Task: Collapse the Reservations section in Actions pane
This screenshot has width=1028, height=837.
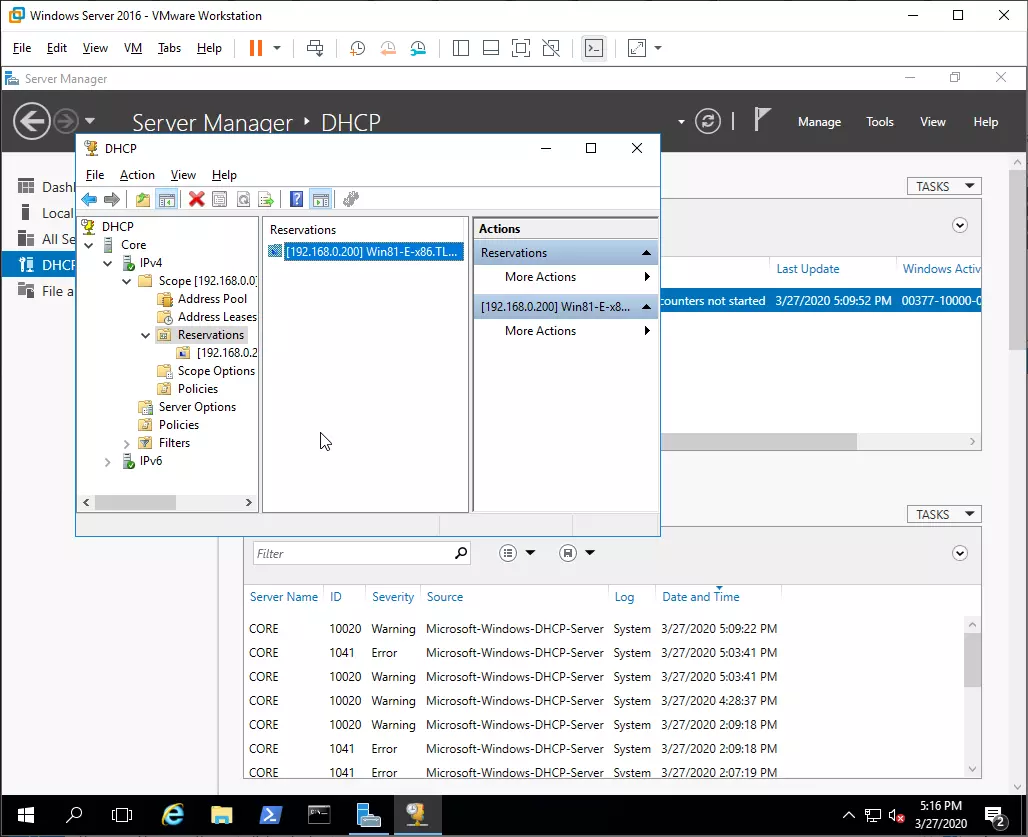Action: pyautogui.click(x=646, y=253)
